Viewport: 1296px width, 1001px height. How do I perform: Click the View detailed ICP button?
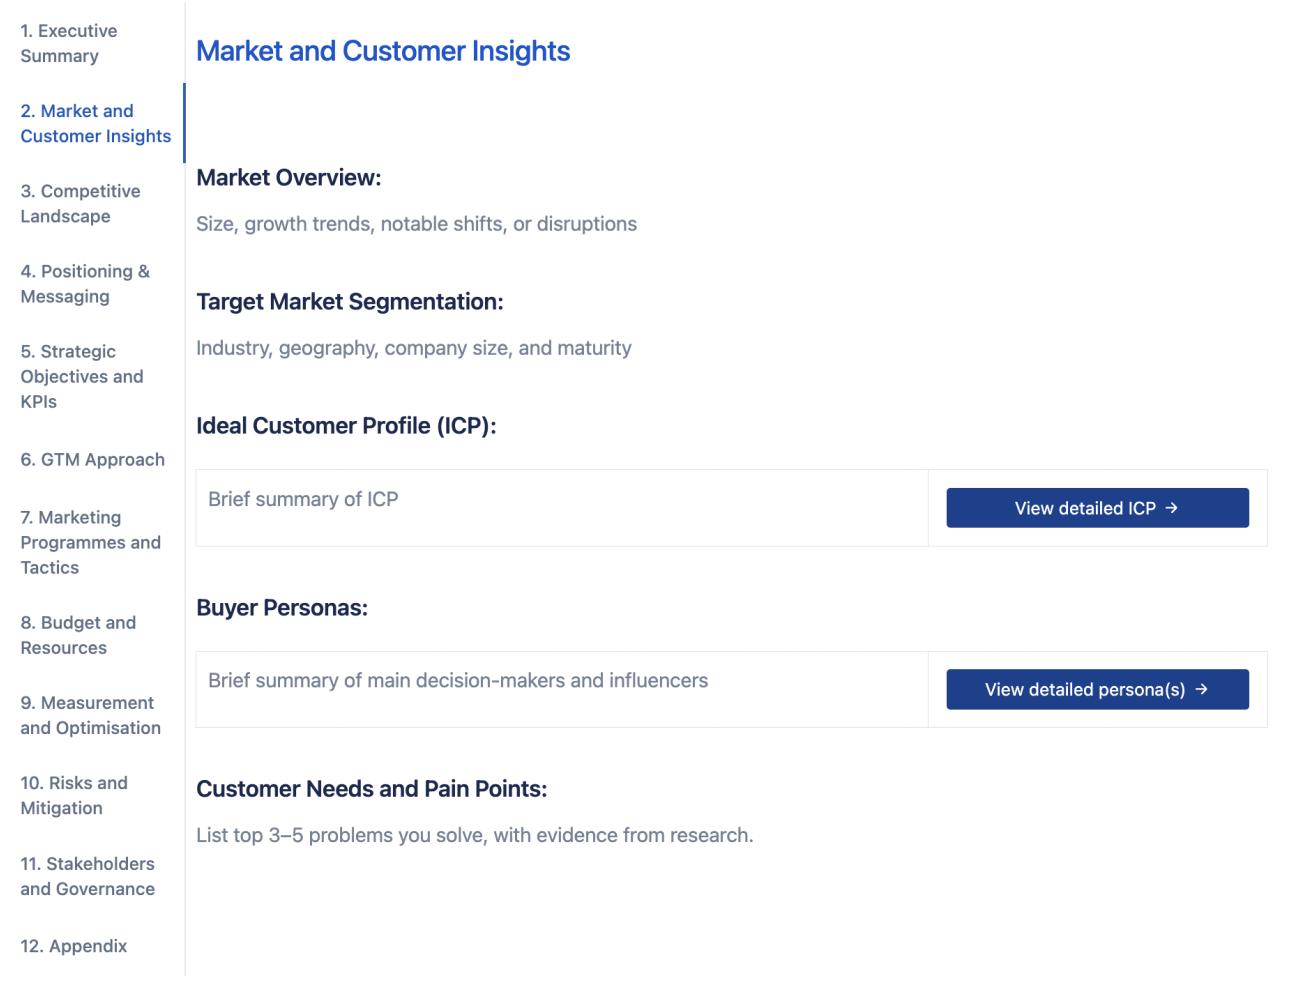click(x=1097, y=507)
